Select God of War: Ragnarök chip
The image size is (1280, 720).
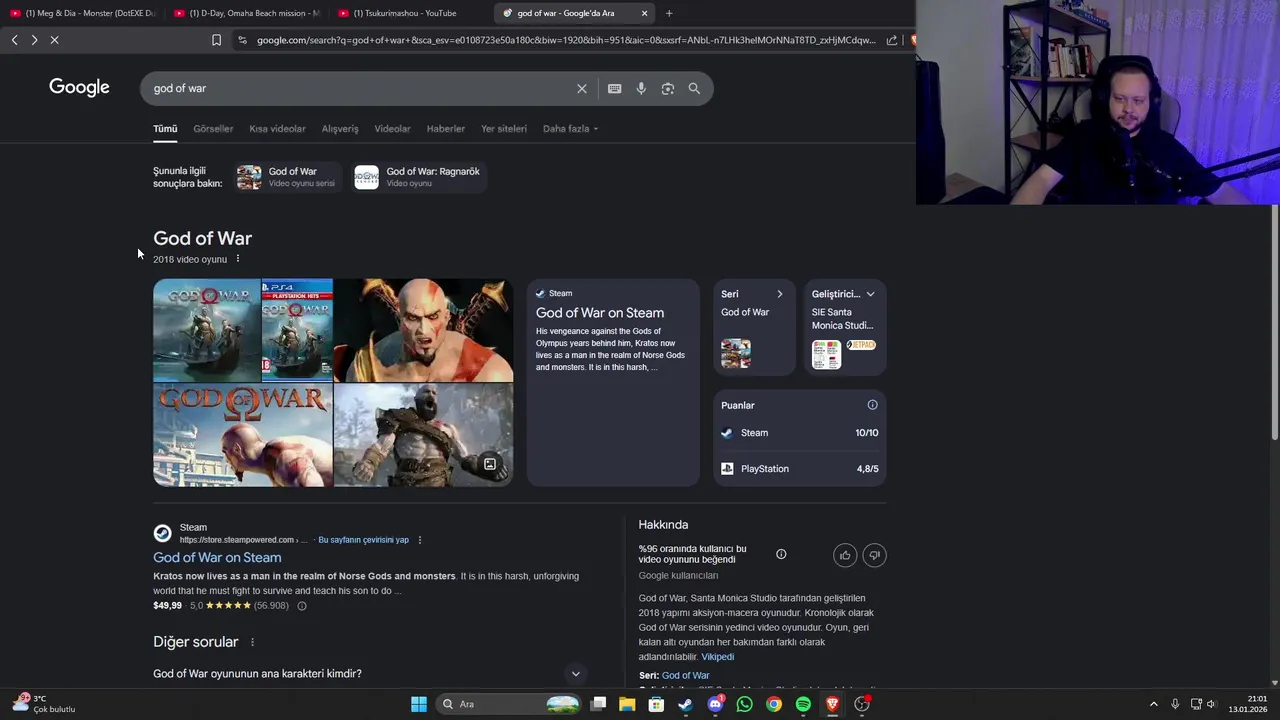(x=418, y=177)
